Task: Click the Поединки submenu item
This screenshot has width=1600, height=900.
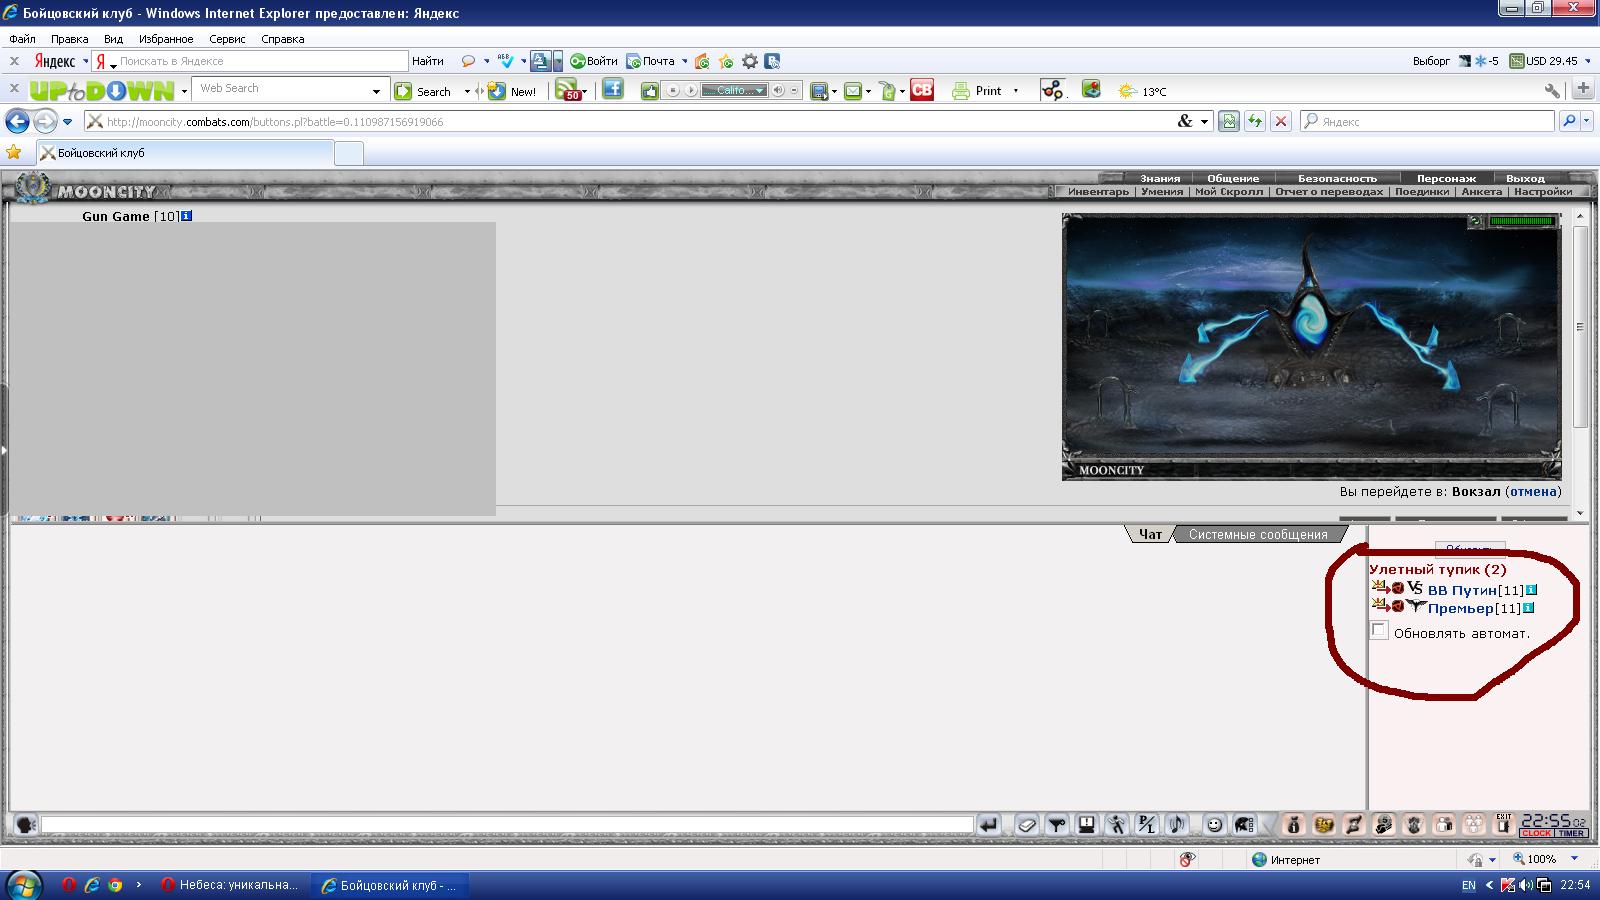Action: coord(1422,191)
